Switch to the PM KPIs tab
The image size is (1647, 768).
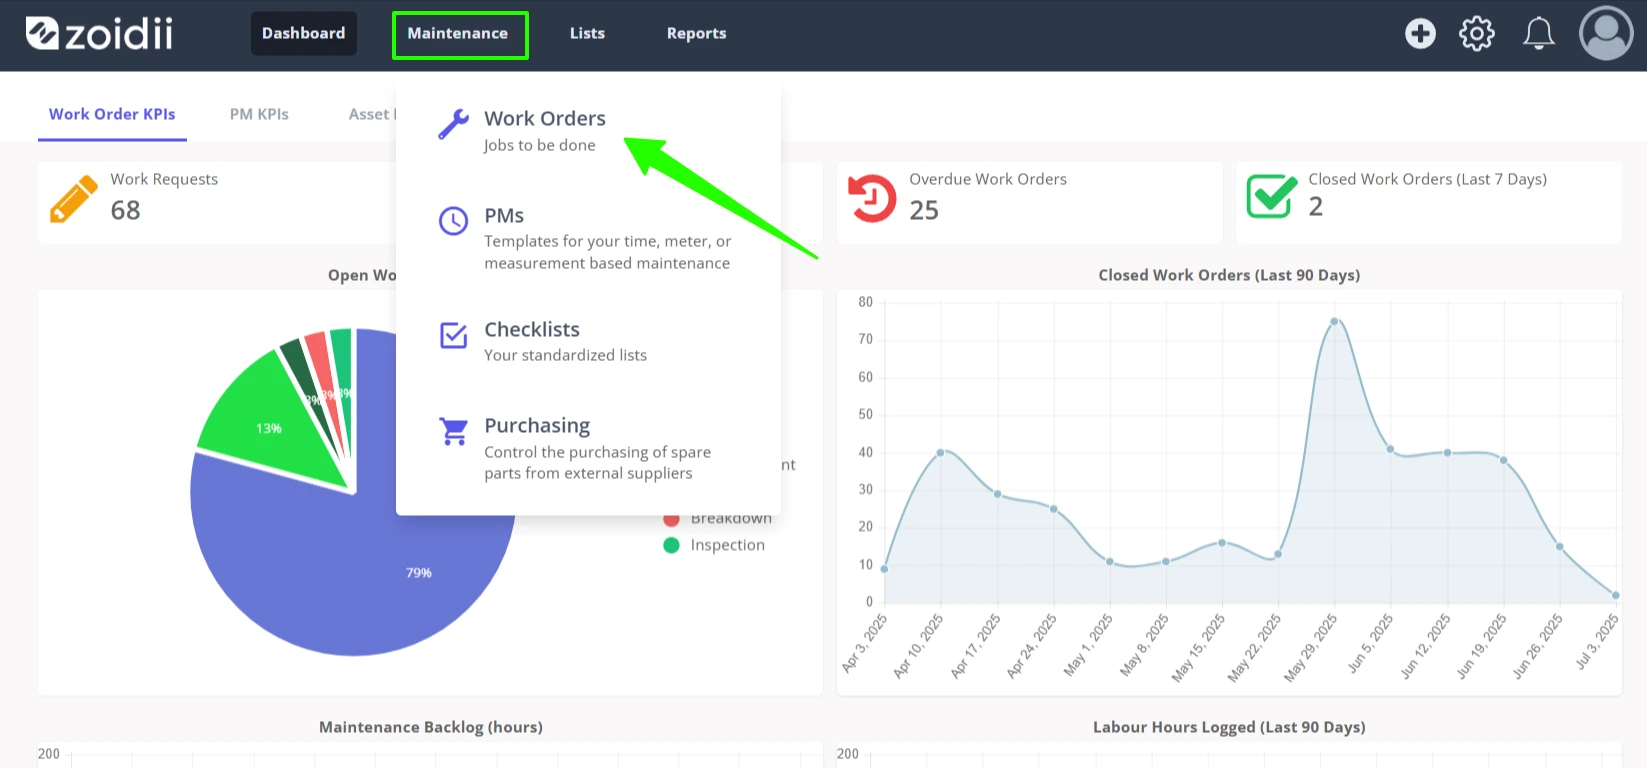(x=259, y=114)
